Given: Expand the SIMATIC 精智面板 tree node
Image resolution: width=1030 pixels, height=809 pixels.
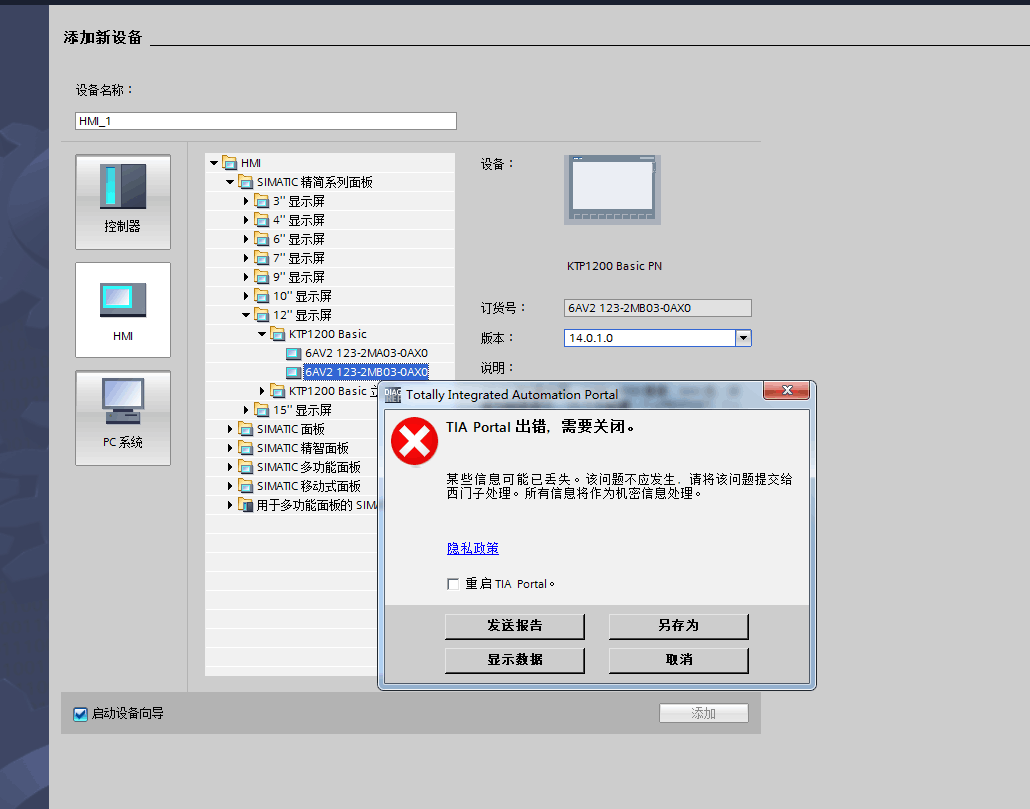Looking at the screenshot, I should [x=230, y=448].
